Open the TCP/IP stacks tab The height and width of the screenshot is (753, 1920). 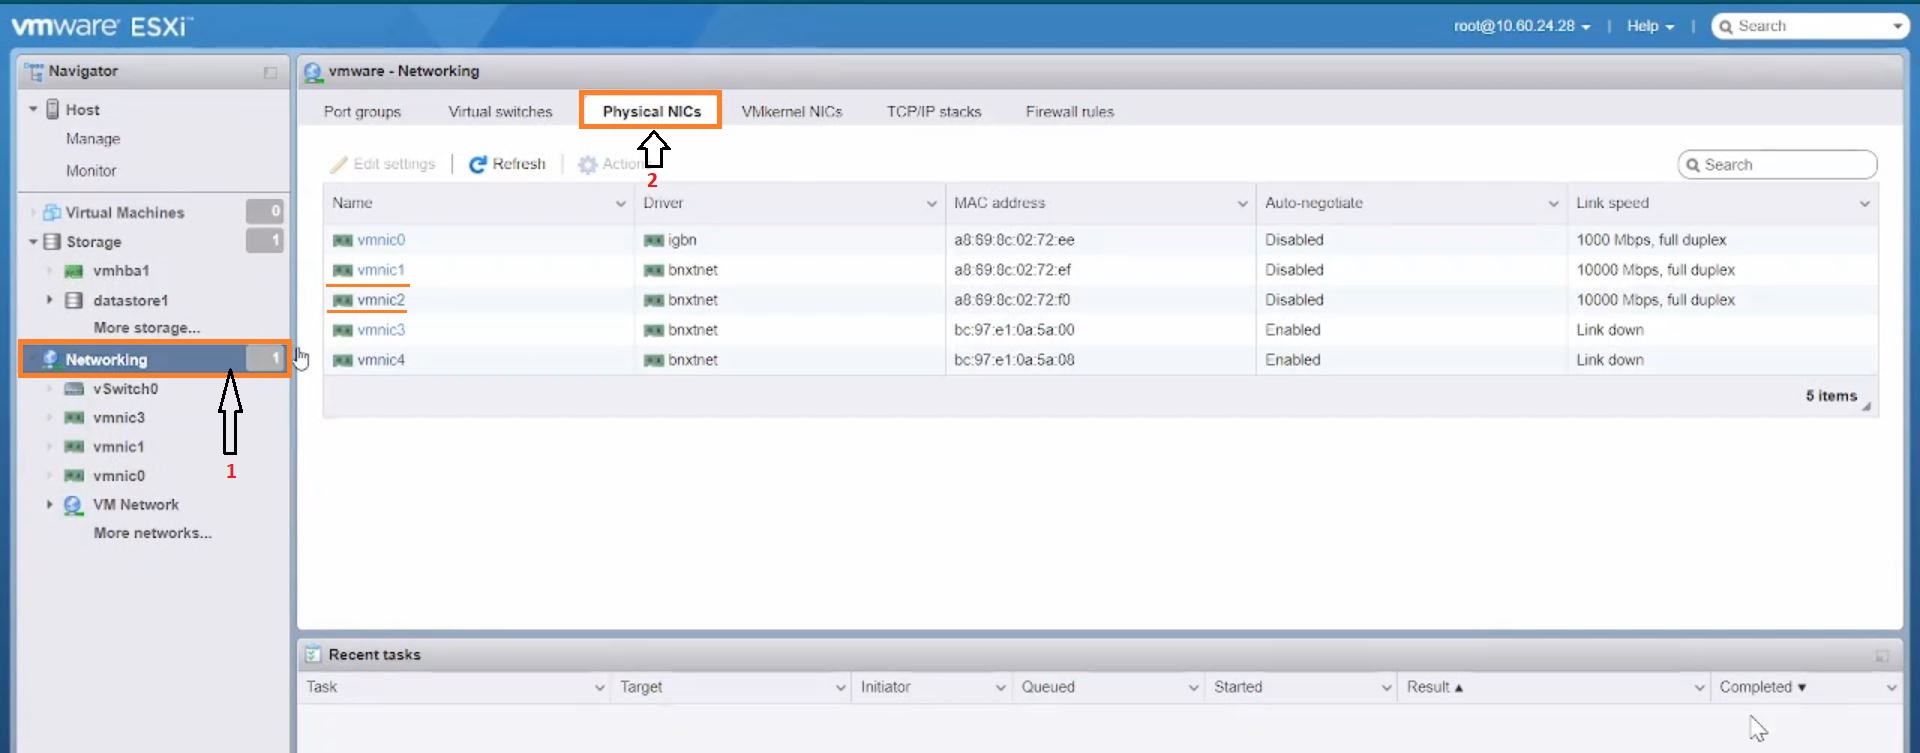934,111
